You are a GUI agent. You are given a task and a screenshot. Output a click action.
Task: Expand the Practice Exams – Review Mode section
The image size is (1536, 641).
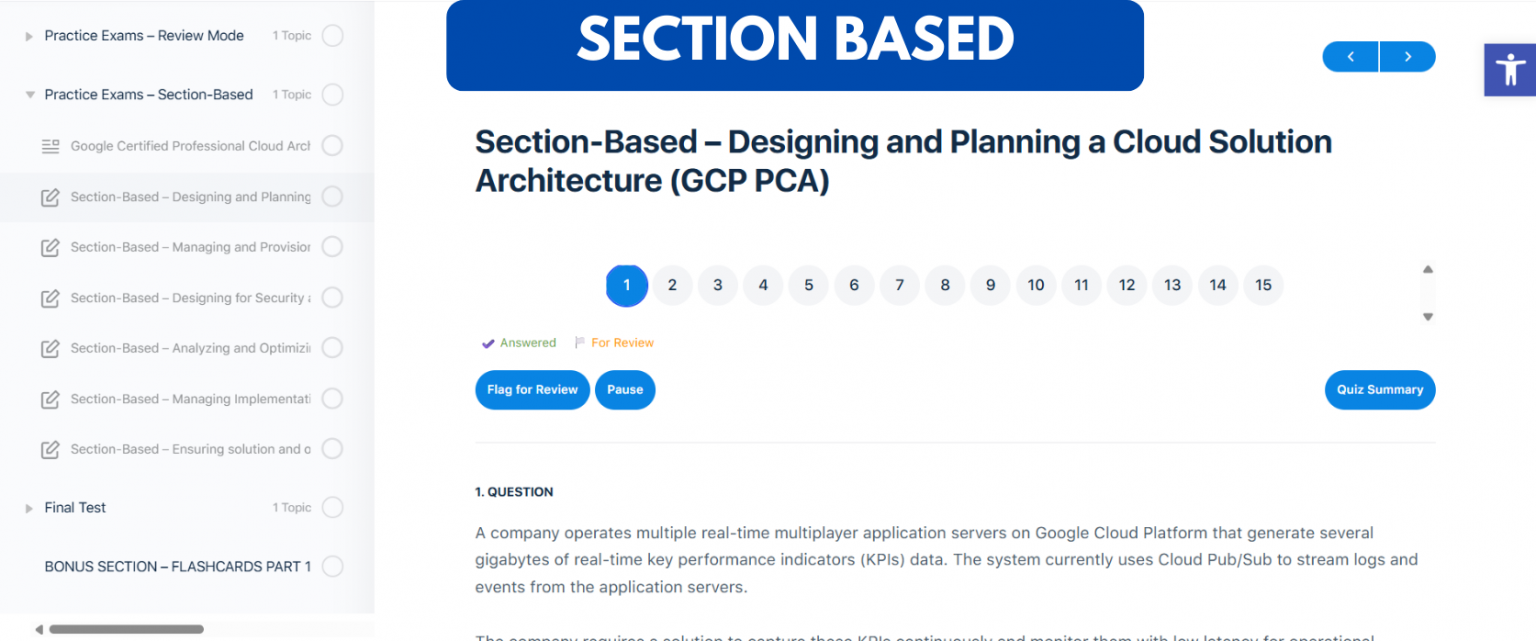point(29,35)
